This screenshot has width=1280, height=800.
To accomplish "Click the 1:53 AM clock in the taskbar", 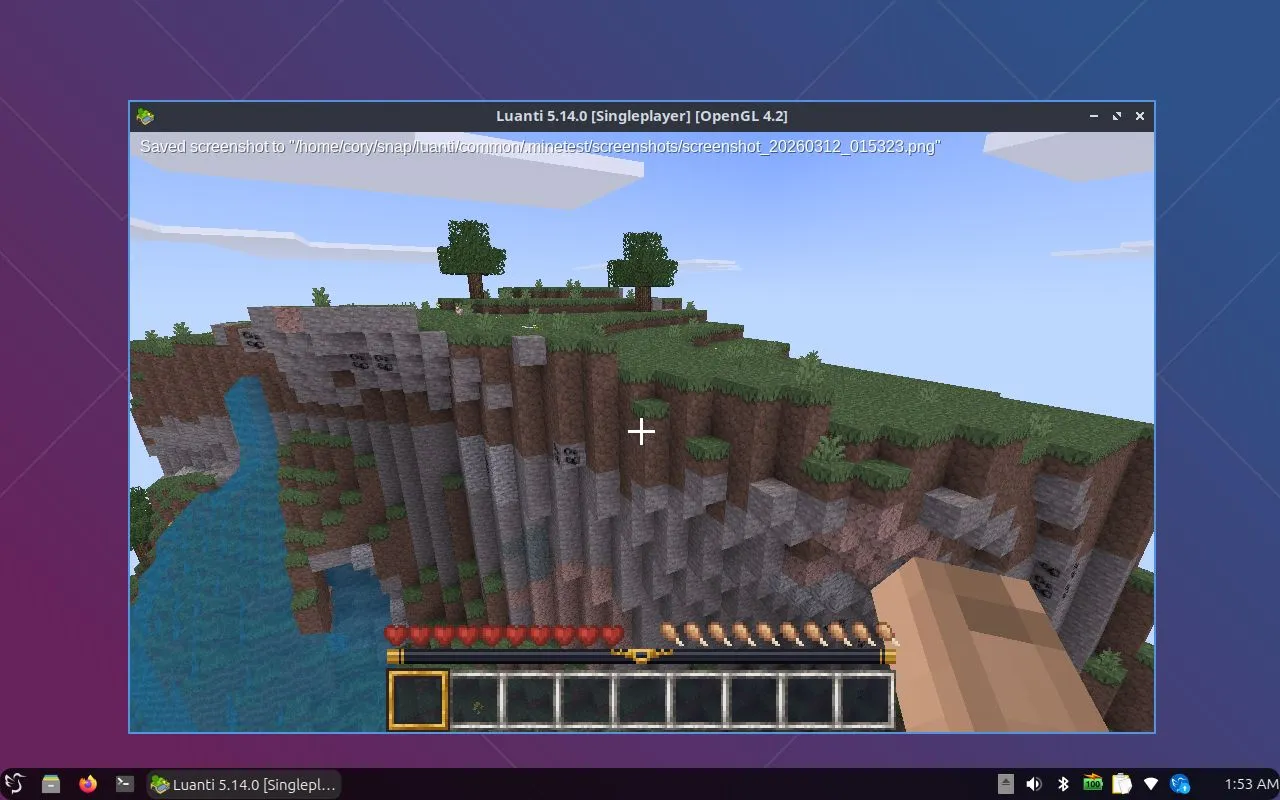I will pyautogui.click(x=1250, y=784).
